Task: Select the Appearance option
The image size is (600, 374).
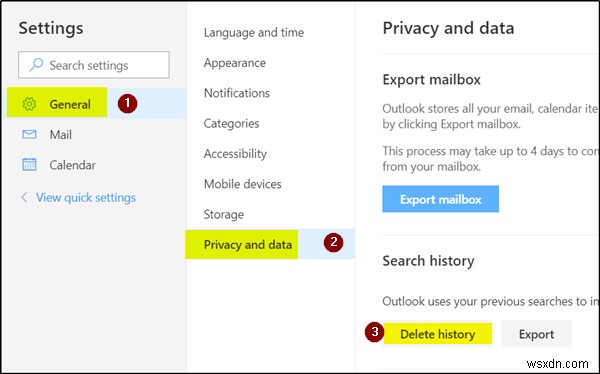Action: pos(235,63)
